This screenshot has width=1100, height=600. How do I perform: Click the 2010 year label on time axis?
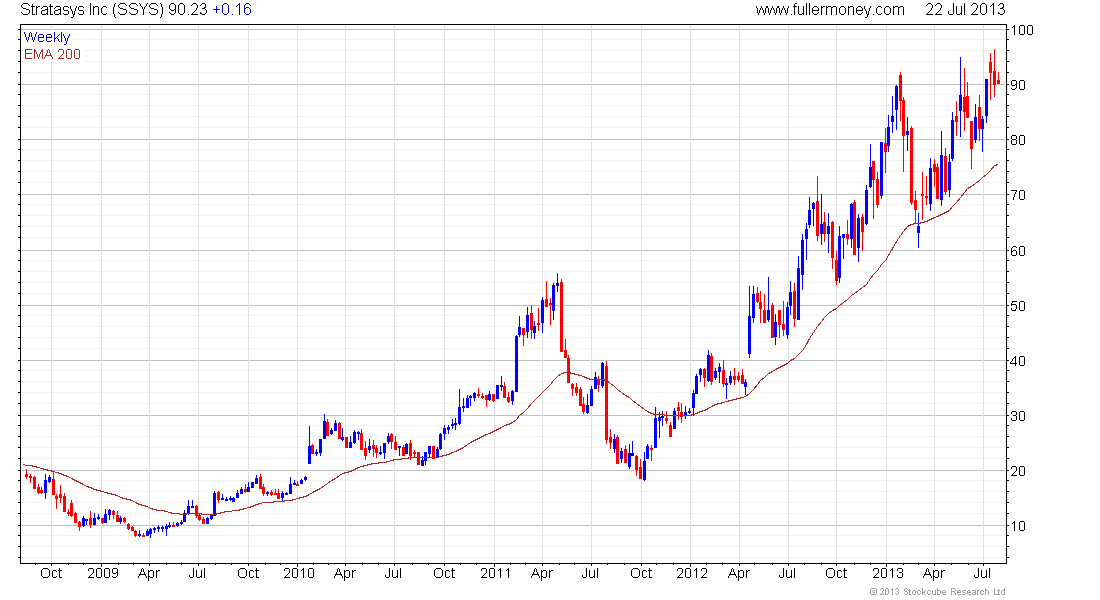pos(299,573)
